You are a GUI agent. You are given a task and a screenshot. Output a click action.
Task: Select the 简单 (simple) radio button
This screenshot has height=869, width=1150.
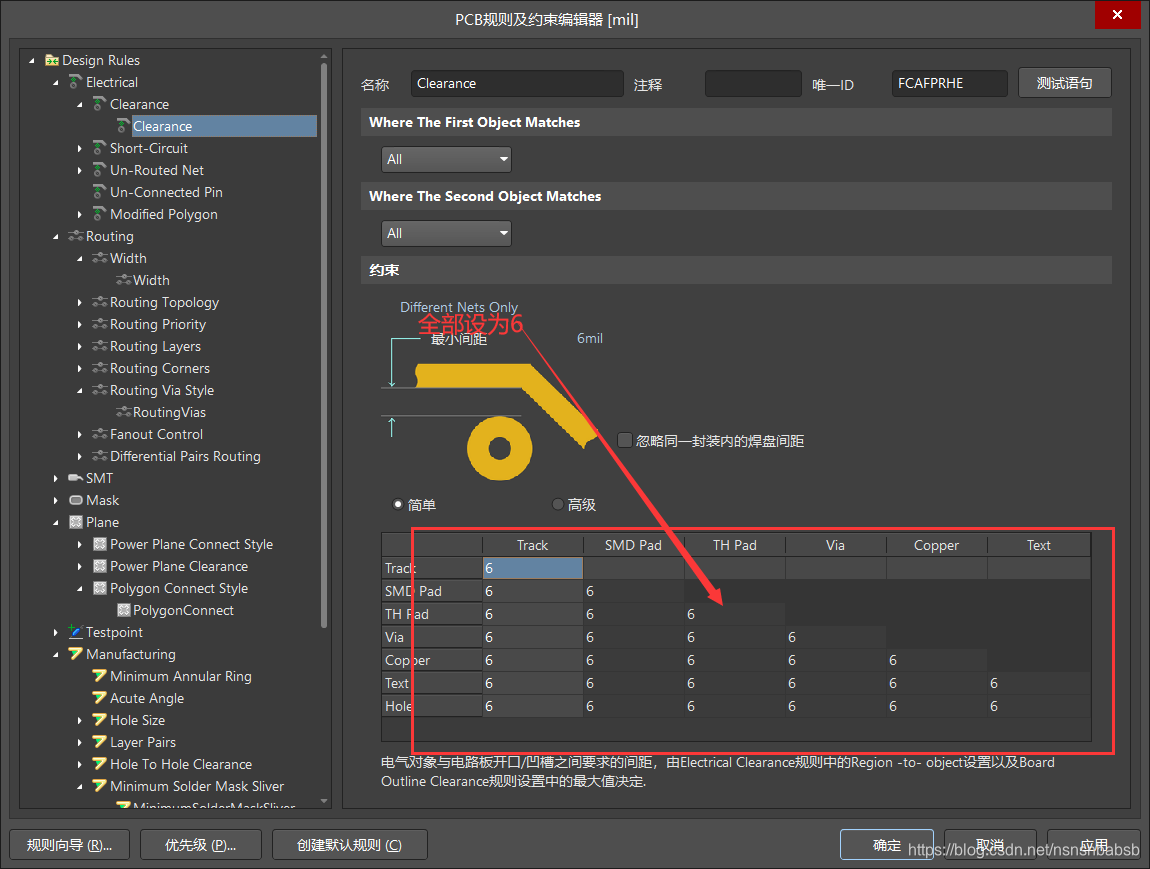pos(398,505)
